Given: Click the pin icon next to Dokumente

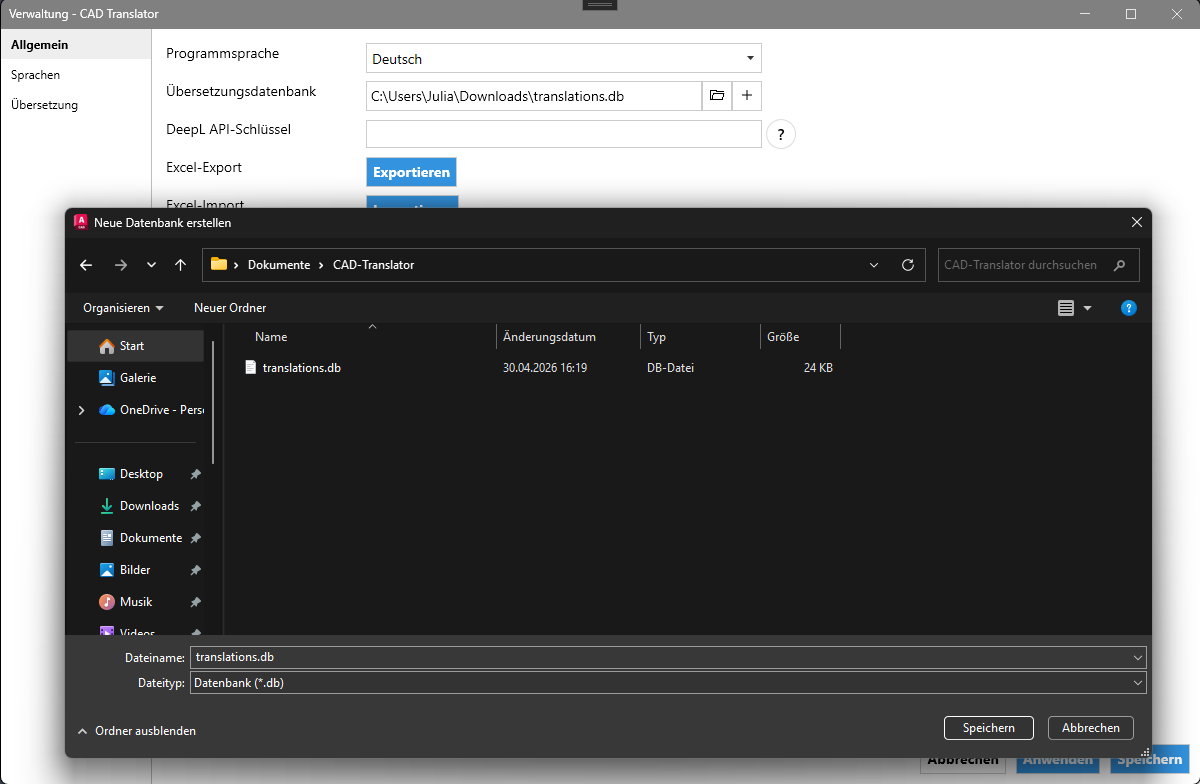Looking at the screenshot, I should pyautogui.click(x=196, y=538).
